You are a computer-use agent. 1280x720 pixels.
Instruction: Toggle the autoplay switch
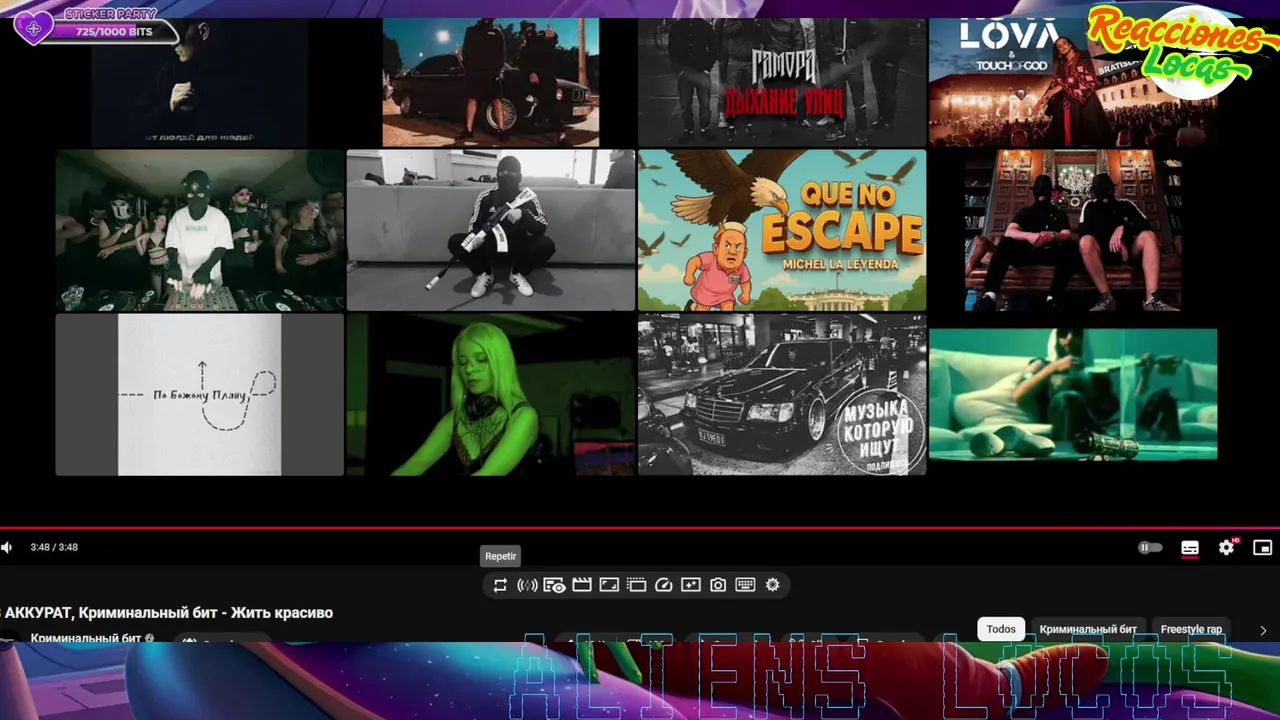click(x=1150, y=548)
